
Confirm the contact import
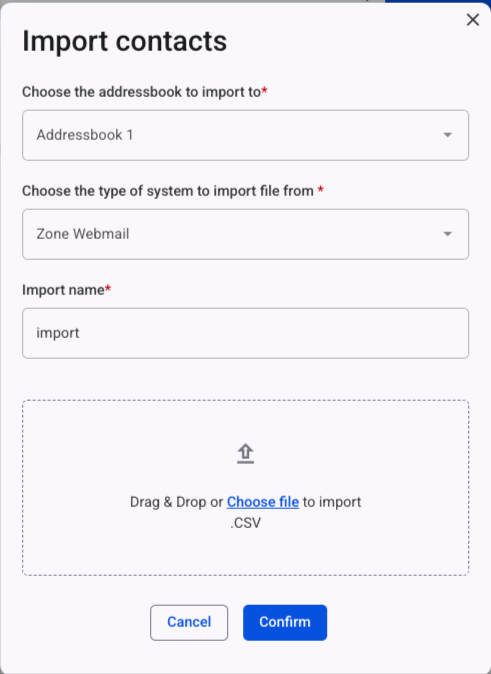pyautogui.click(x=285, y=622)
